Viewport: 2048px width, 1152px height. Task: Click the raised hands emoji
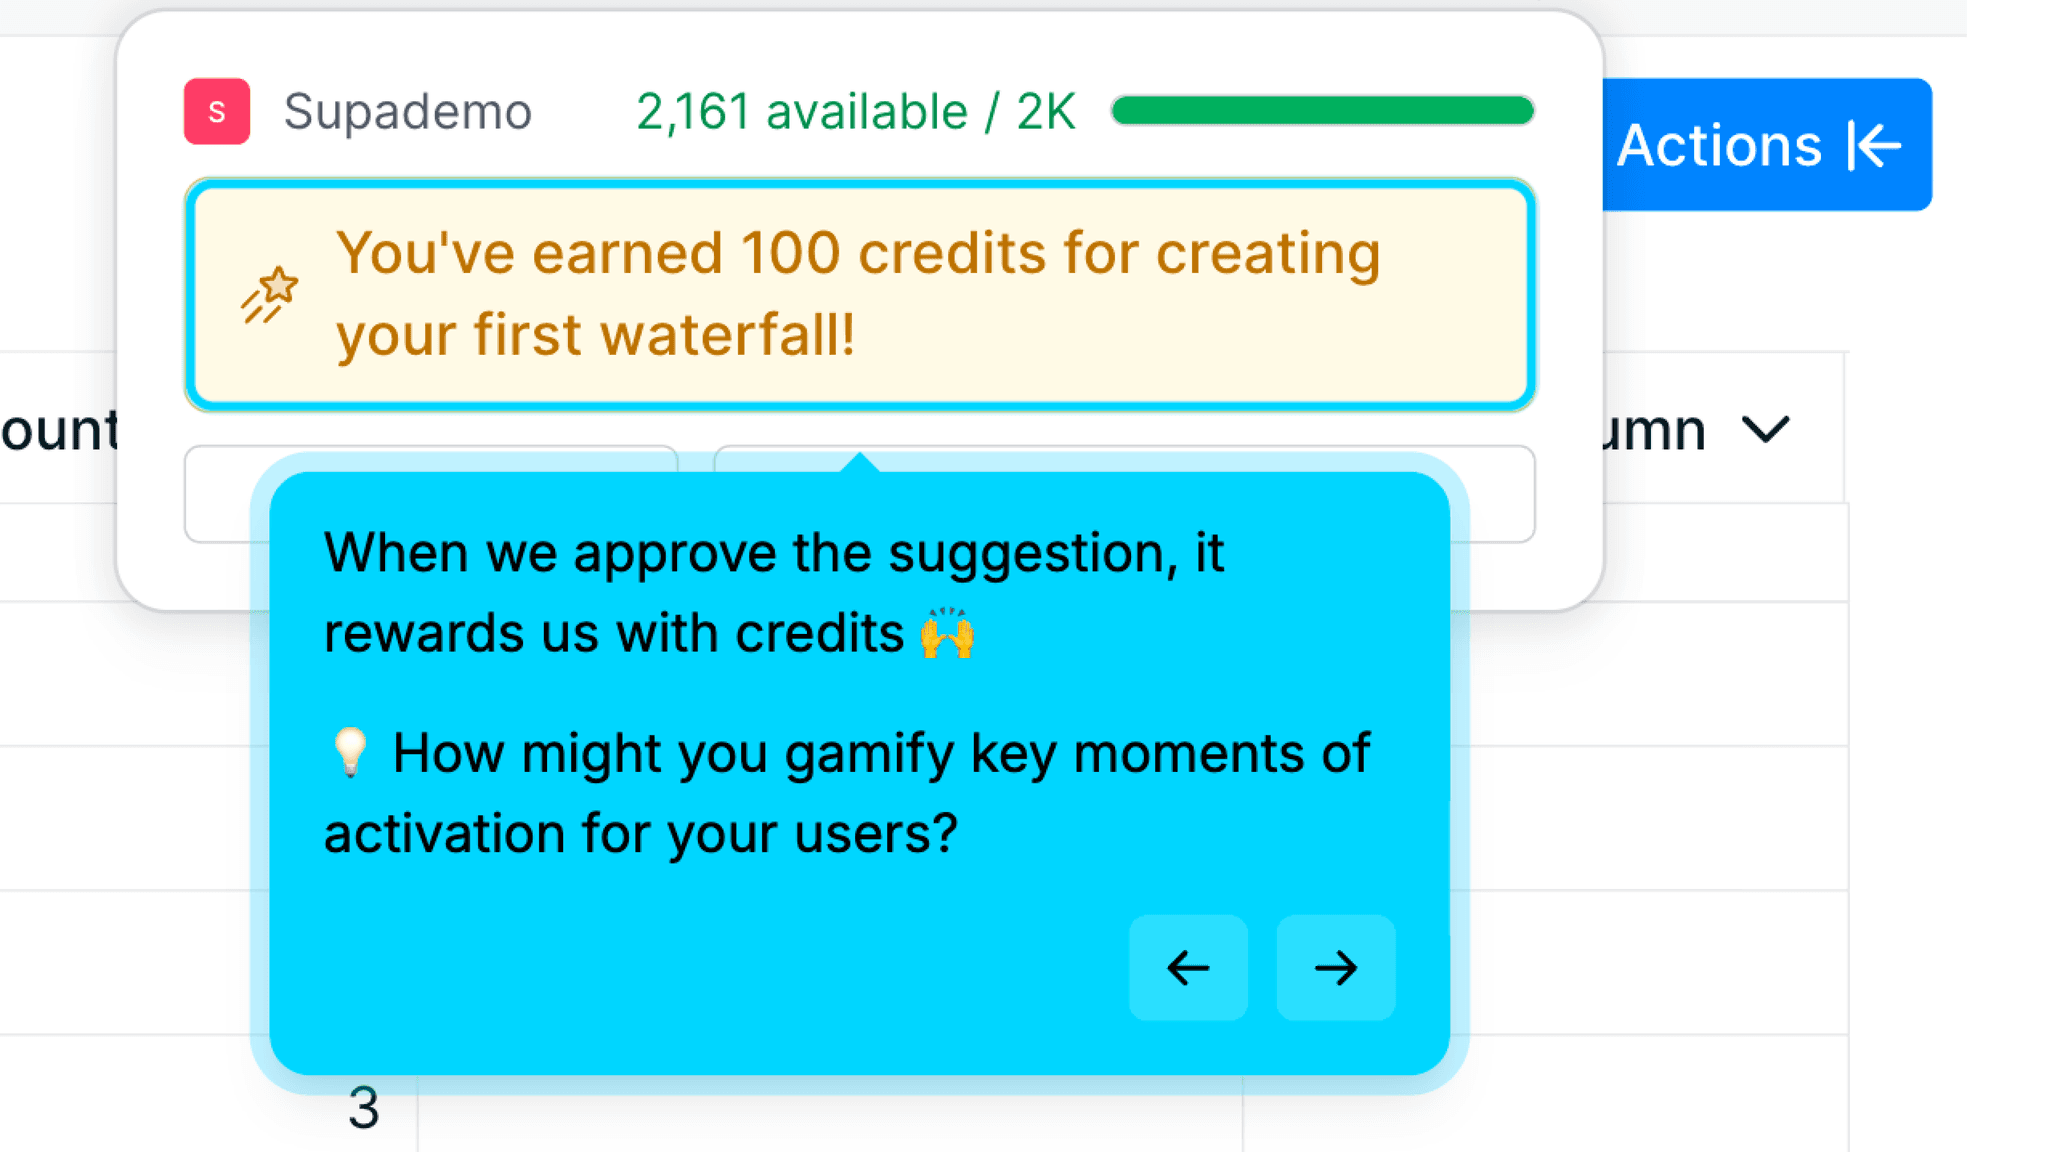click(950, 630)
